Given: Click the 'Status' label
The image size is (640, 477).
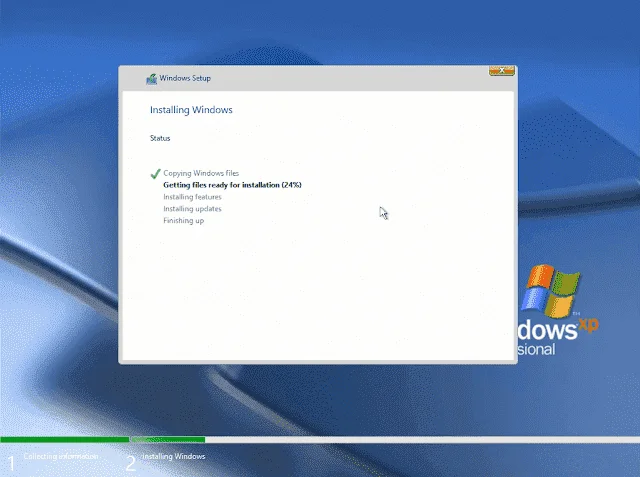Looking at the screenshot, I should [160, 138].
